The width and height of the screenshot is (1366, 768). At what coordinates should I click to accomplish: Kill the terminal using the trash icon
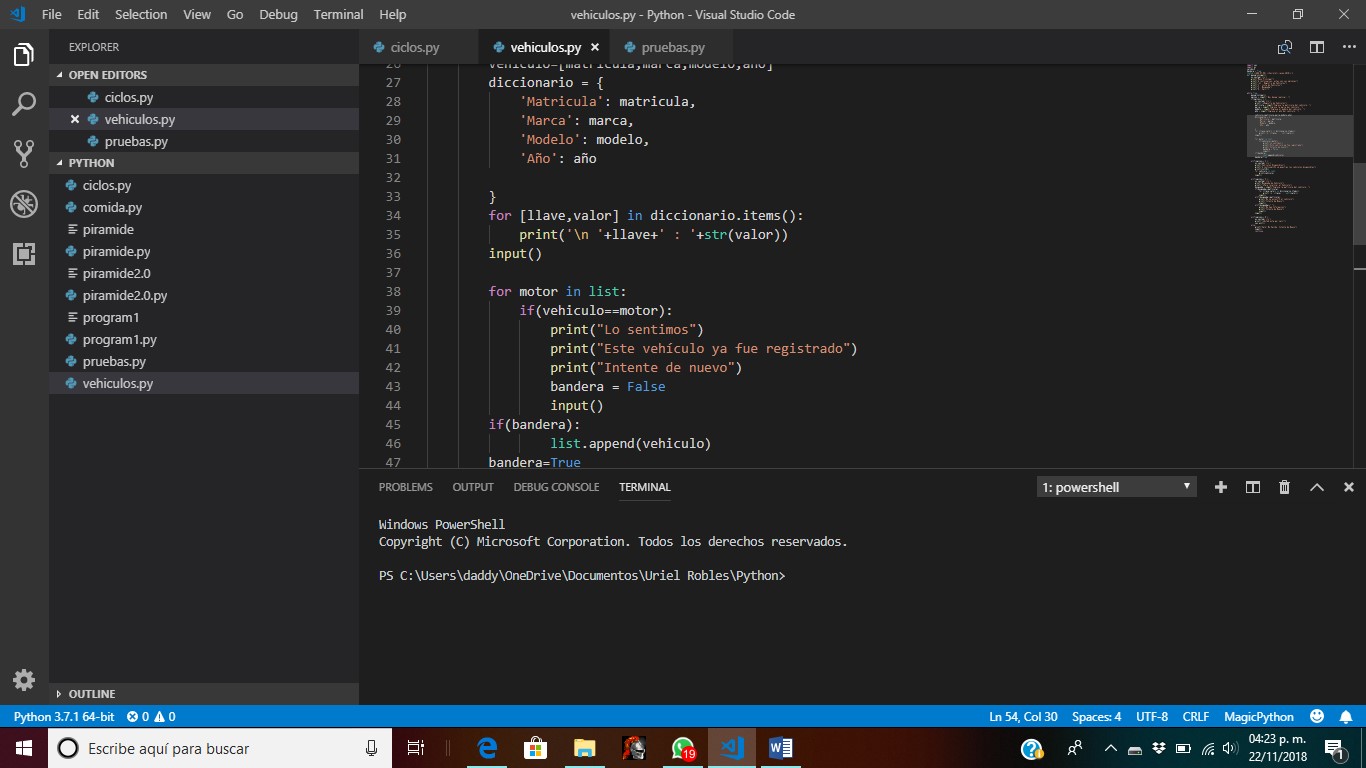1284,487
